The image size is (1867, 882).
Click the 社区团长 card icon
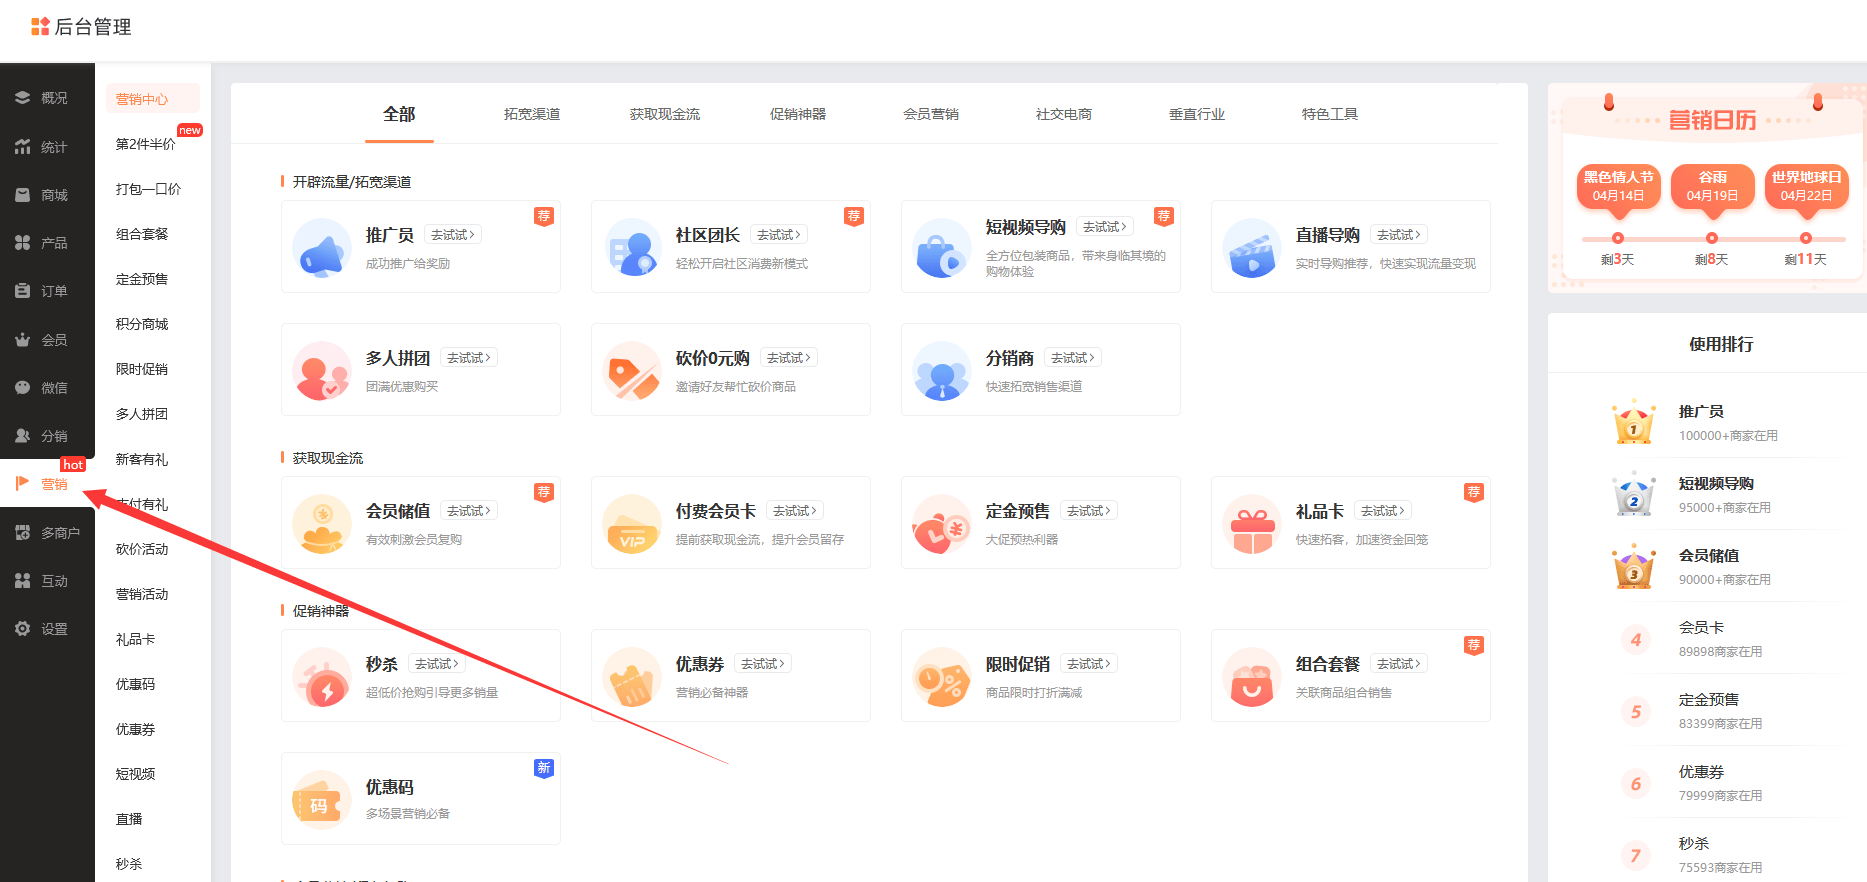pos(632,248)
